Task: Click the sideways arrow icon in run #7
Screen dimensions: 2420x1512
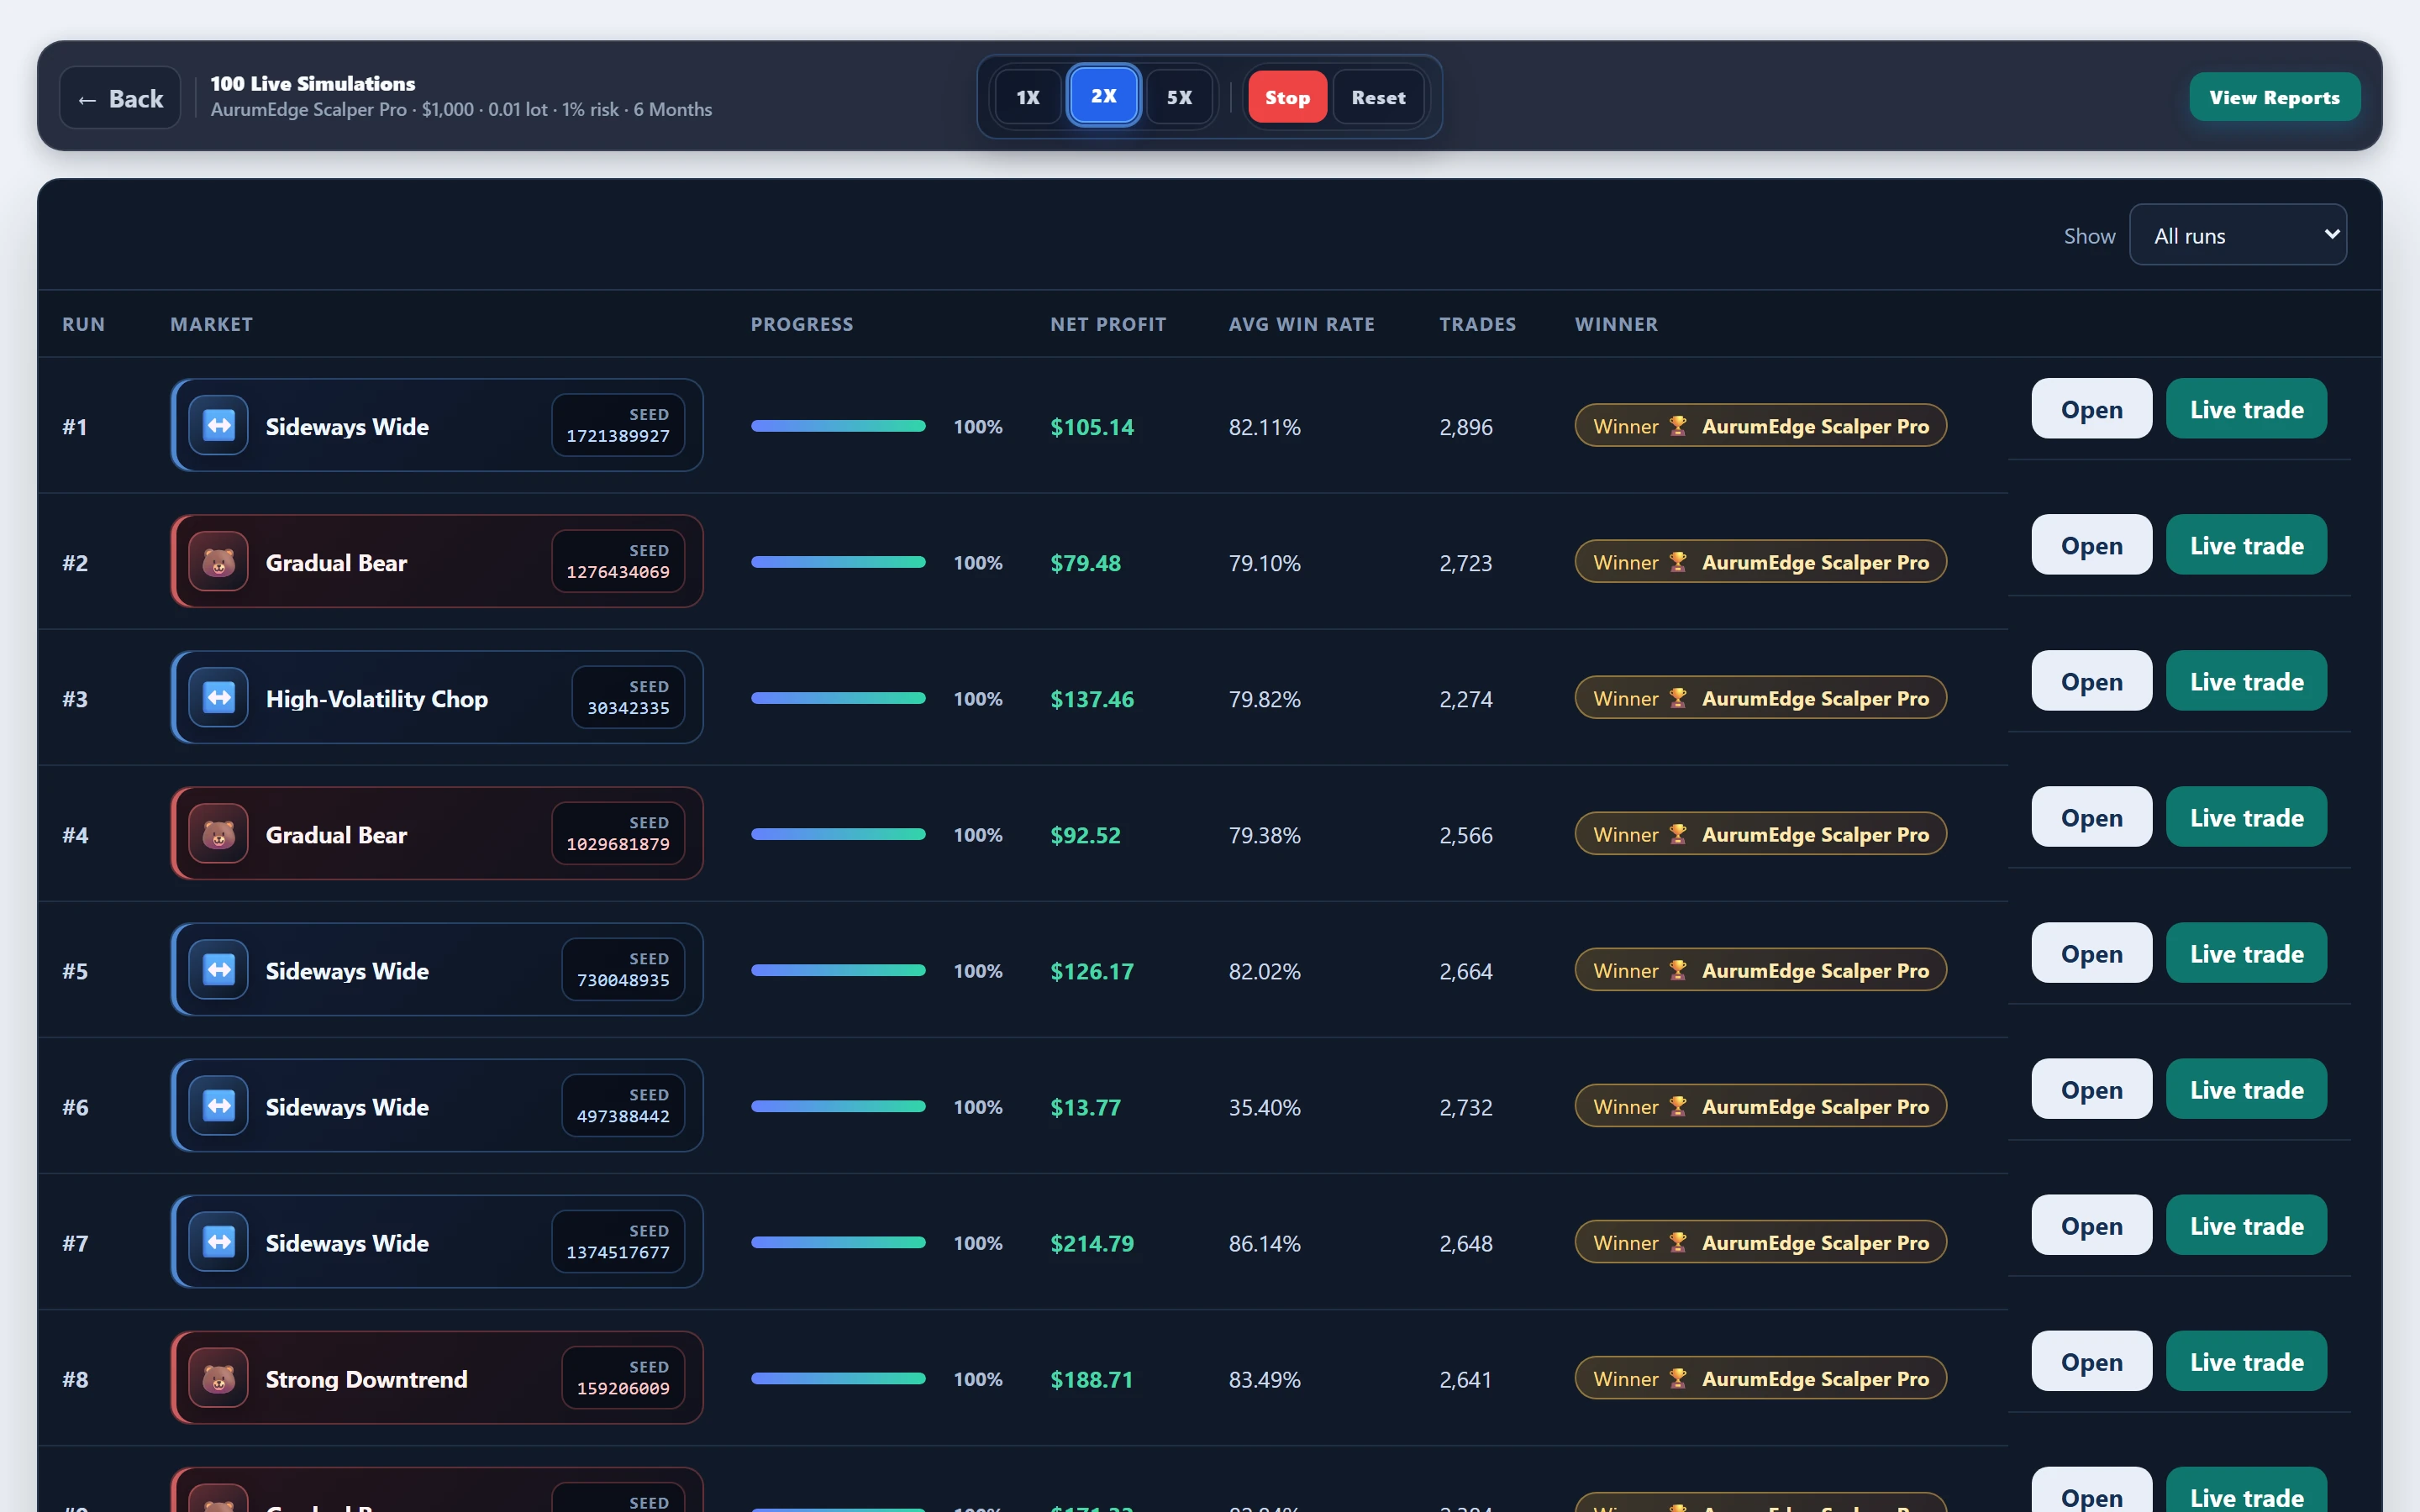Action: pyautogui.click(x=218, y=1243)
